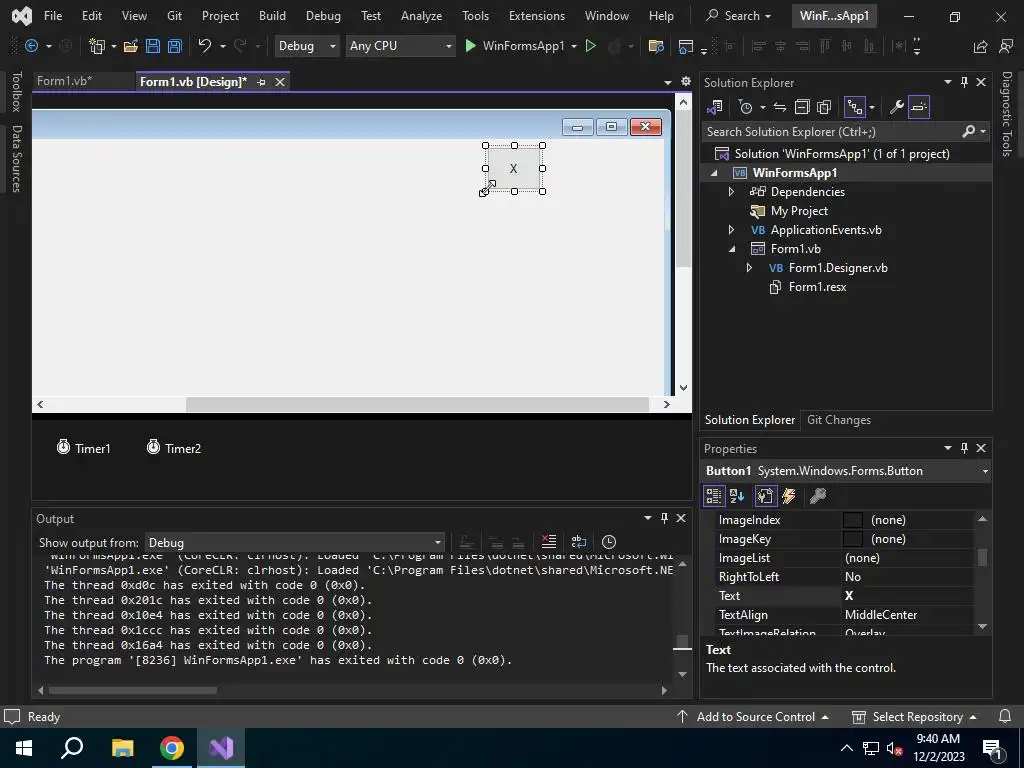The width and height of the screenshot is (1024, 768).
Task: Toggle Preview Selected Items in Solution Explorer
Action: click(x=919, y=106)
